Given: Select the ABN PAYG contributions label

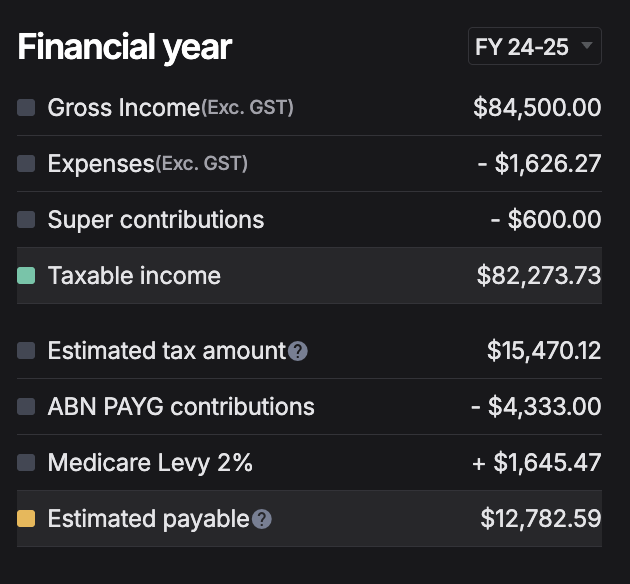Looking at the screenshot, I should [x=181, y=406].
